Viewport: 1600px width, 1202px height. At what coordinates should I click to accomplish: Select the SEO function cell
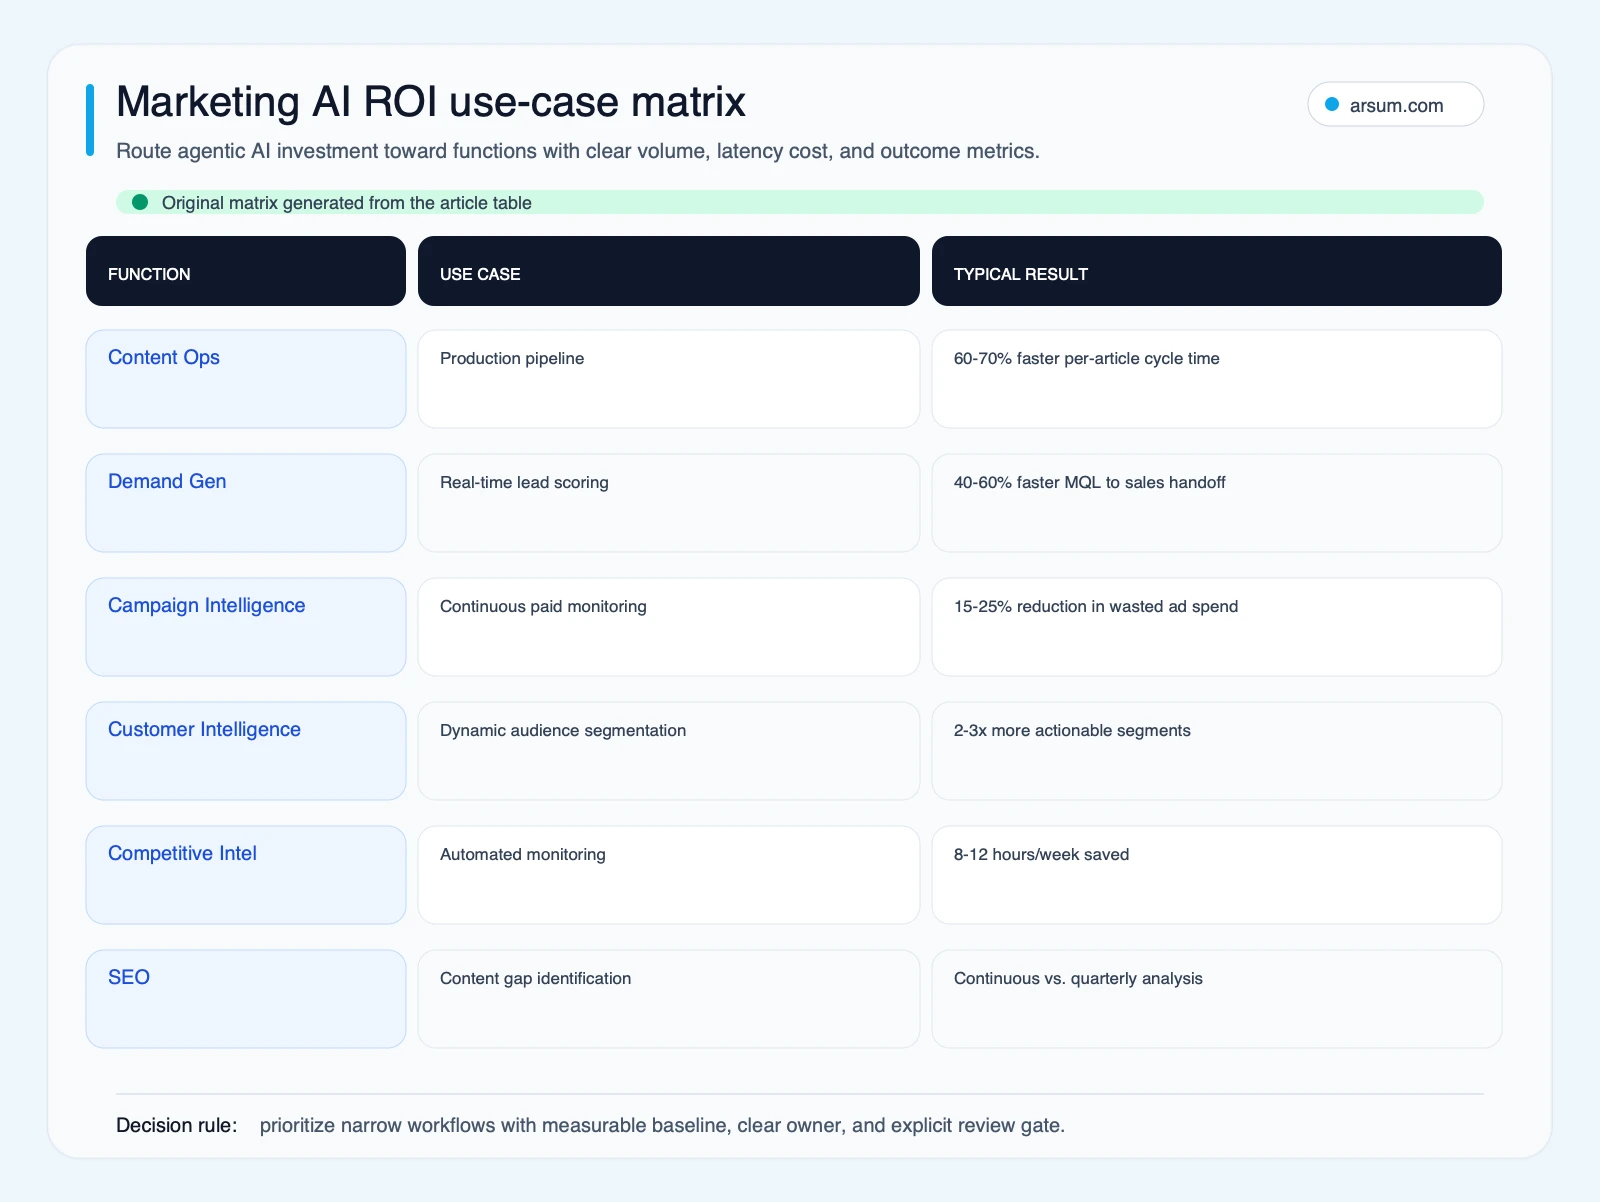coord(246,999)
